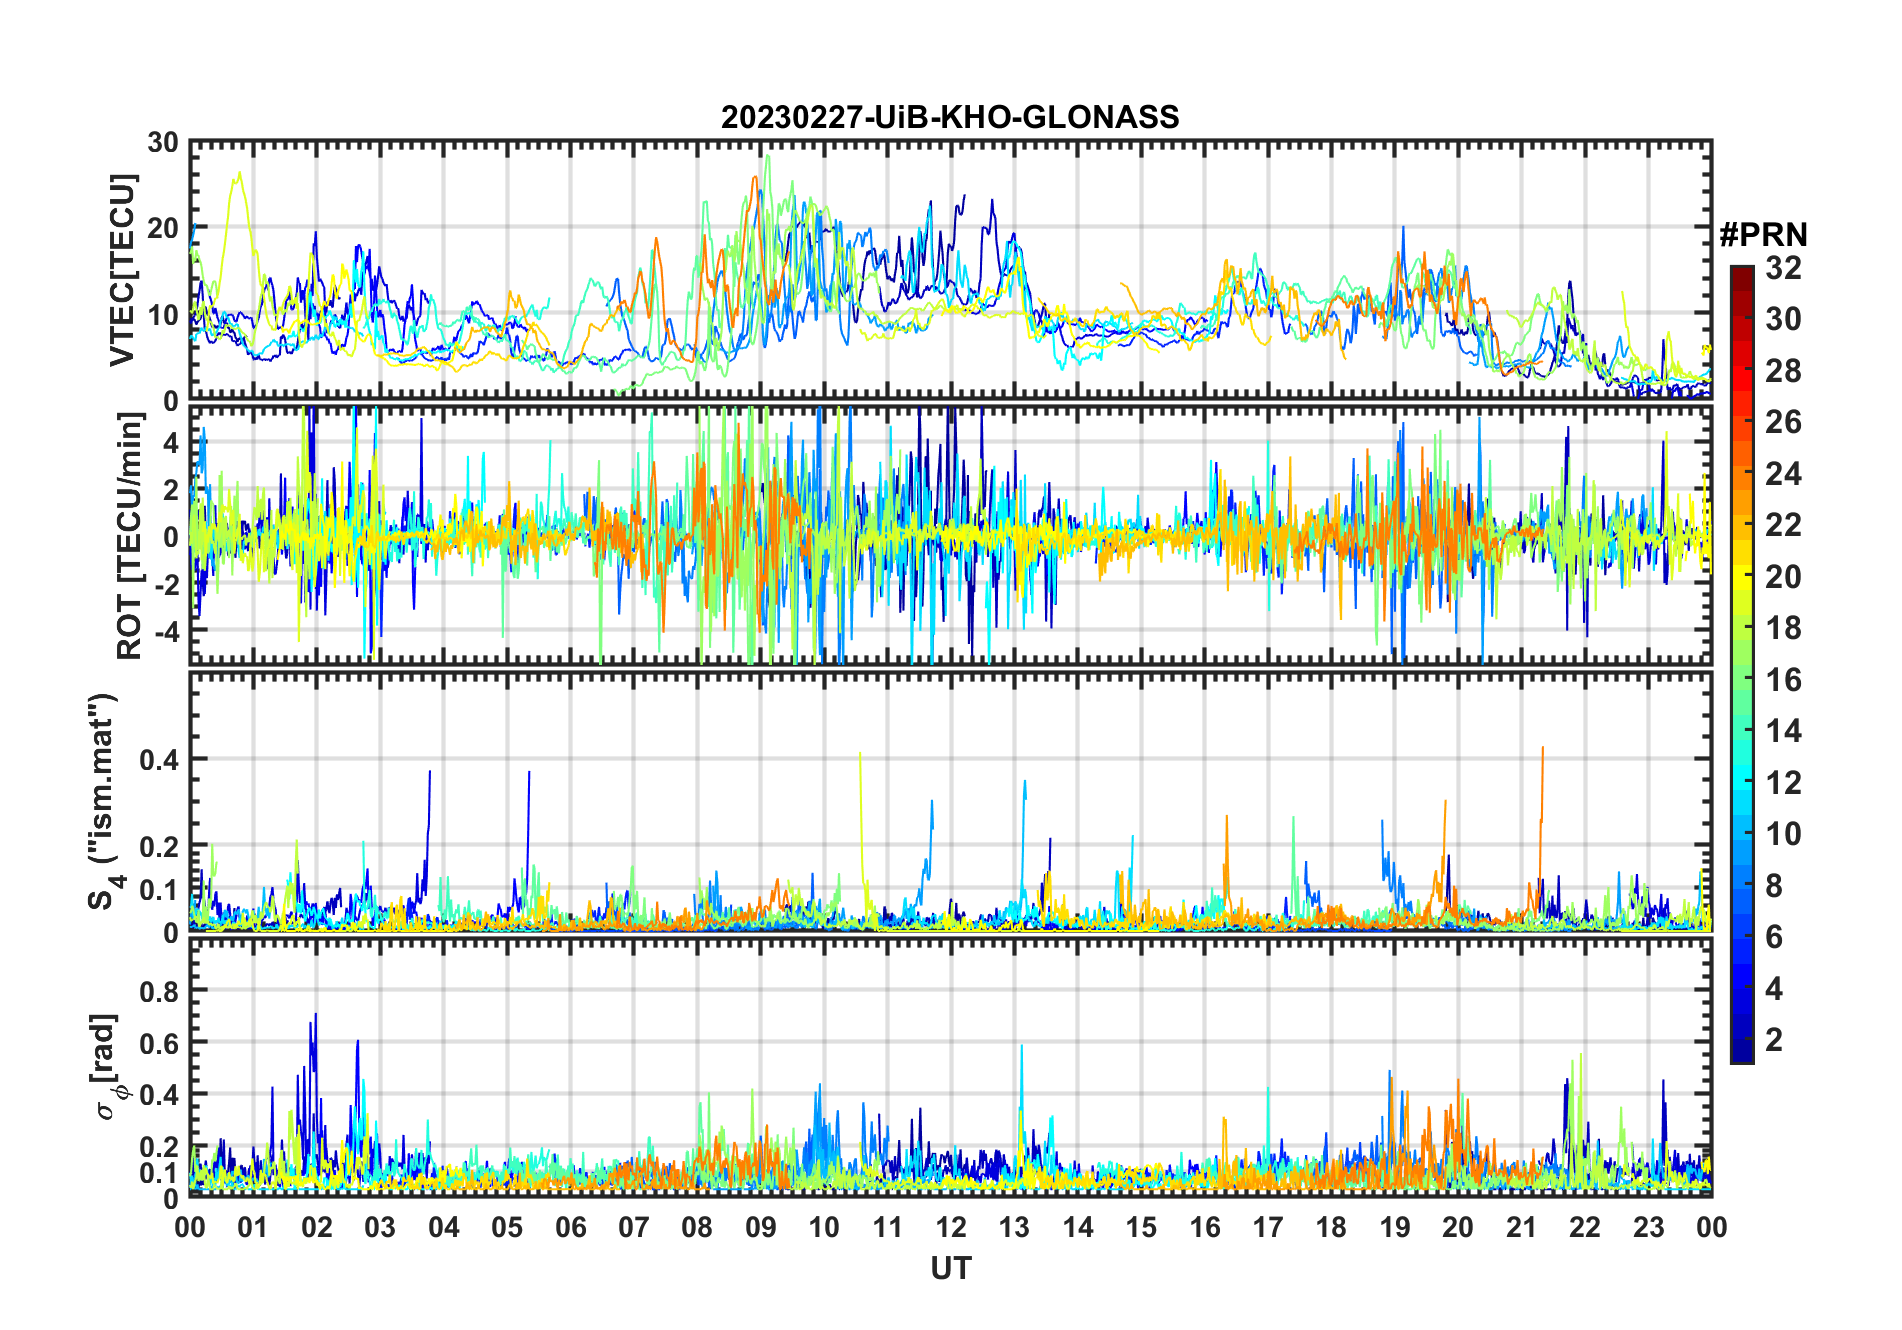Click the S4 ("ism.mat") axis label
The height and width of the screenshot is (1330, 1902).
click(x=104, y=801)
